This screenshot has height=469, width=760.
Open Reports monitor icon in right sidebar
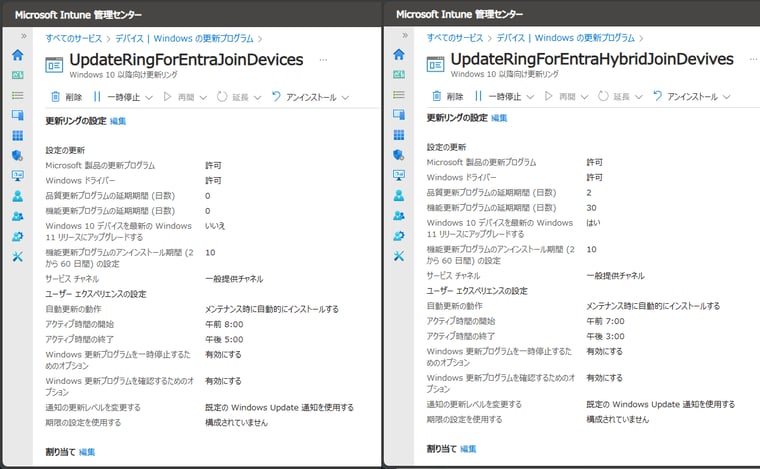coord(399,175)
